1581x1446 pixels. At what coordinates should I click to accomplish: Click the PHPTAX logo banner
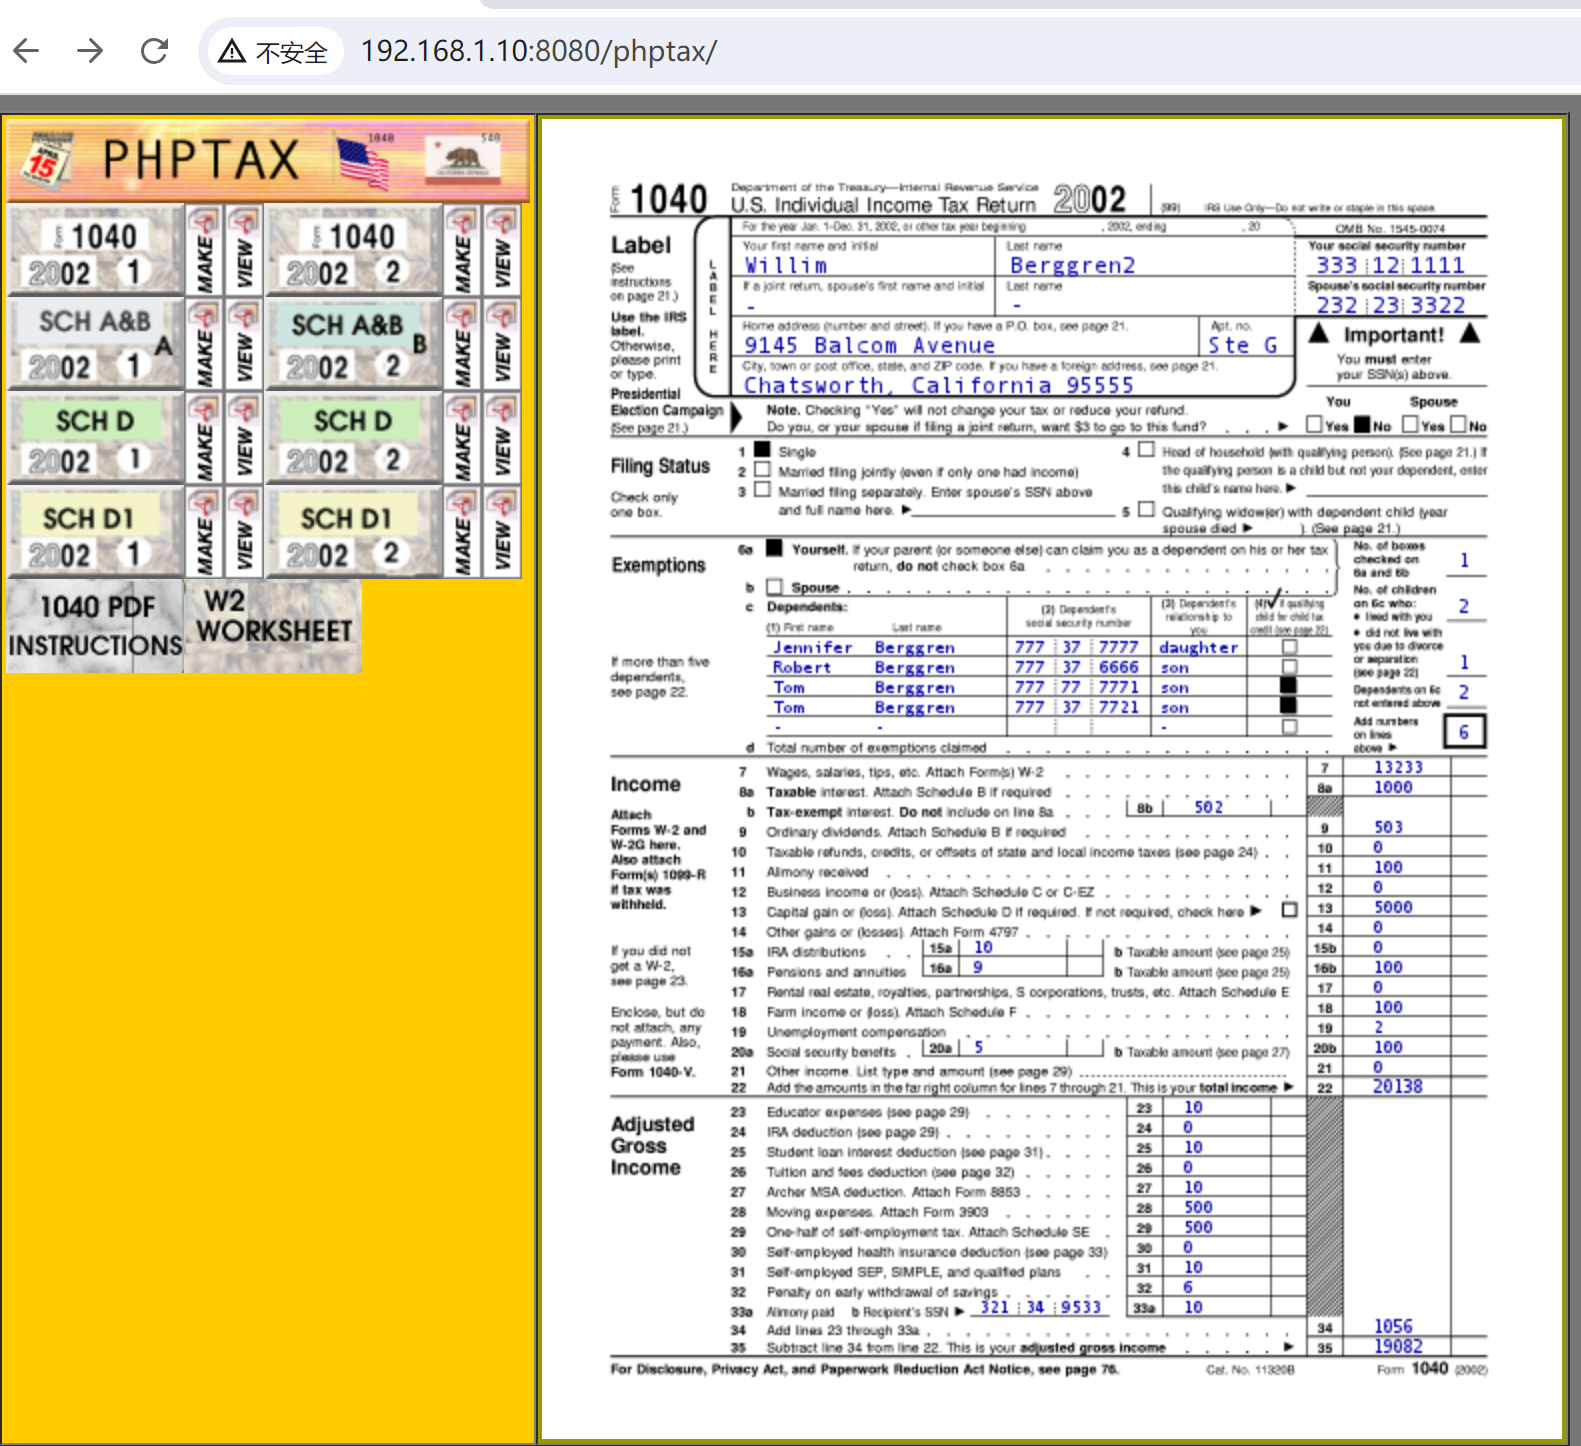[x=267, y=160]
